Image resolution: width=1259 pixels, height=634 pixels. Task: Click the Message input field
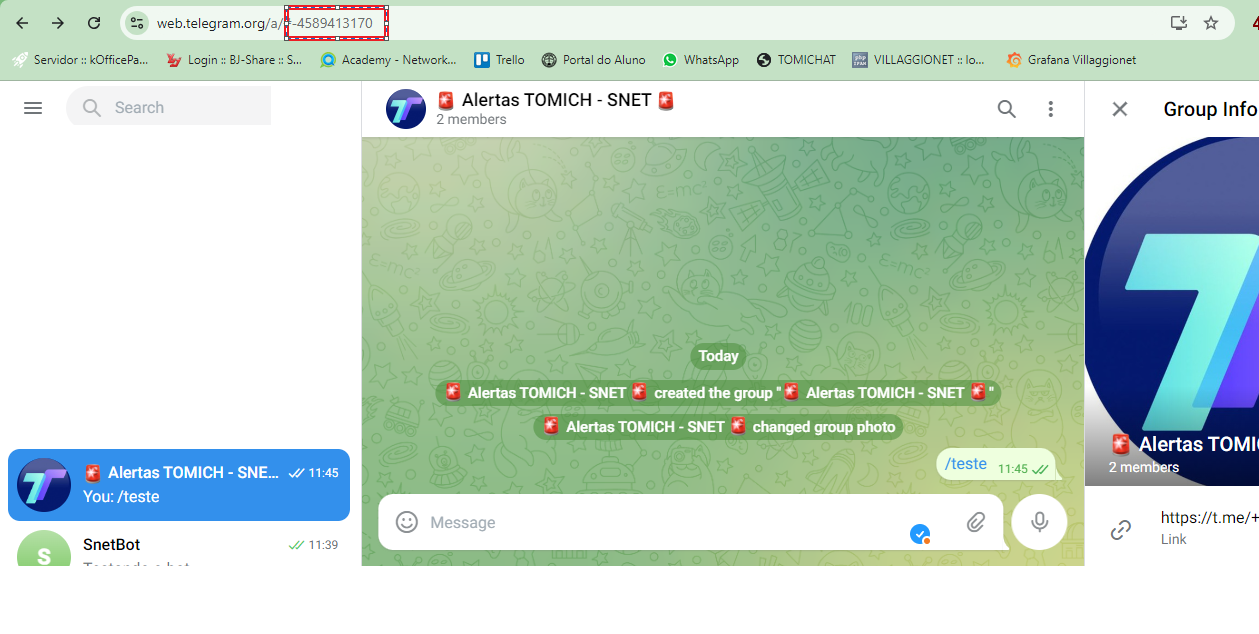tap(660, 522)
